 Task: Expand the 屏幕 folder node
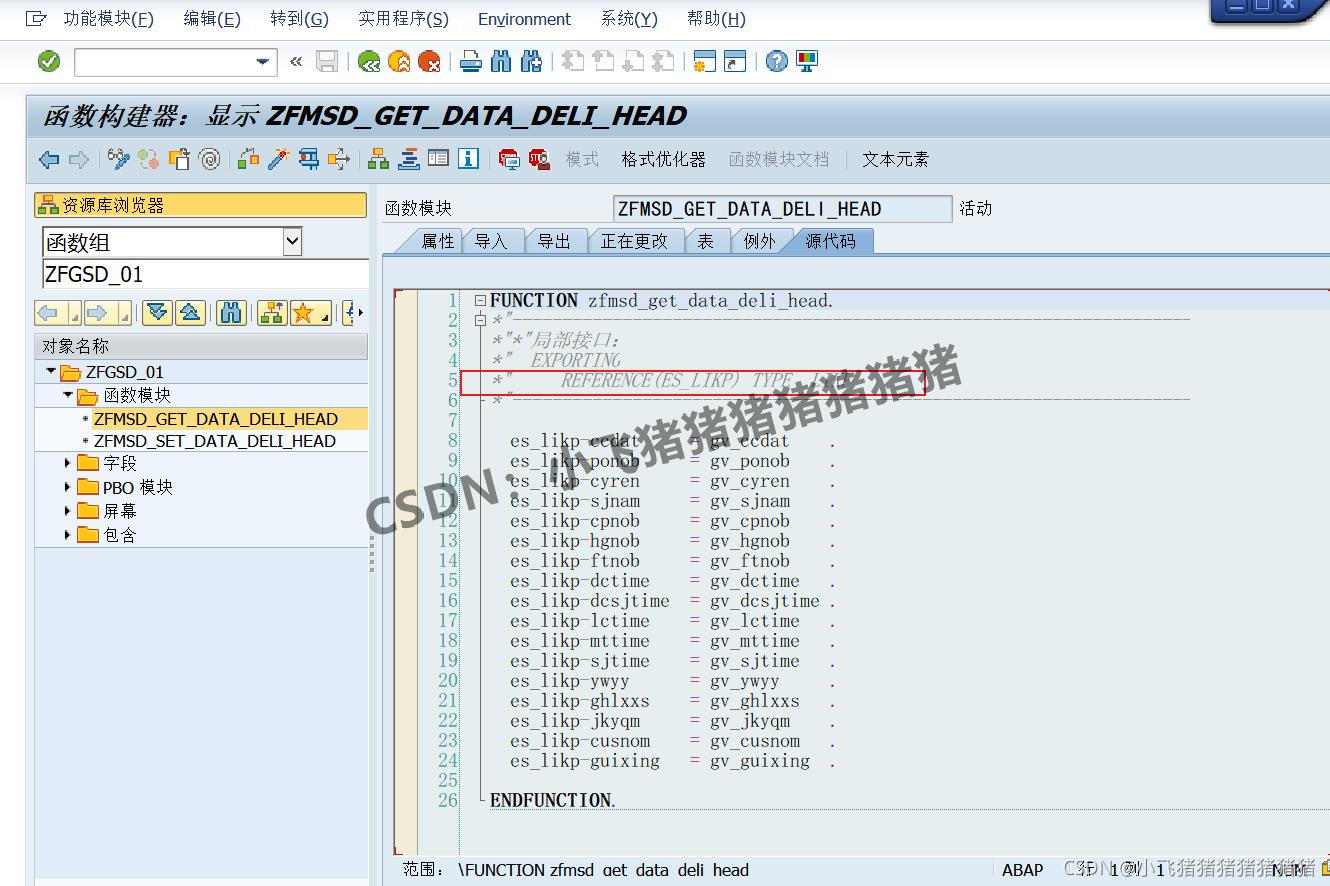click(68, 511)
